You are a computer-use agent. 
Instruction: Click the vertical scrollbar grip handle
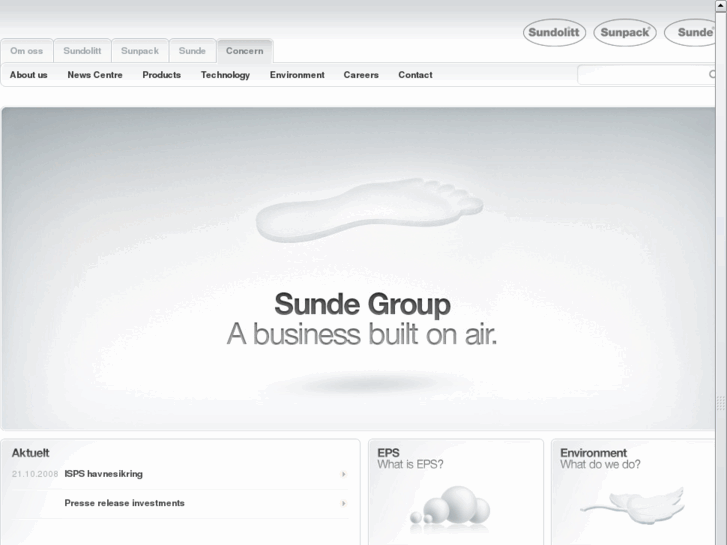(x=721, y=404)
